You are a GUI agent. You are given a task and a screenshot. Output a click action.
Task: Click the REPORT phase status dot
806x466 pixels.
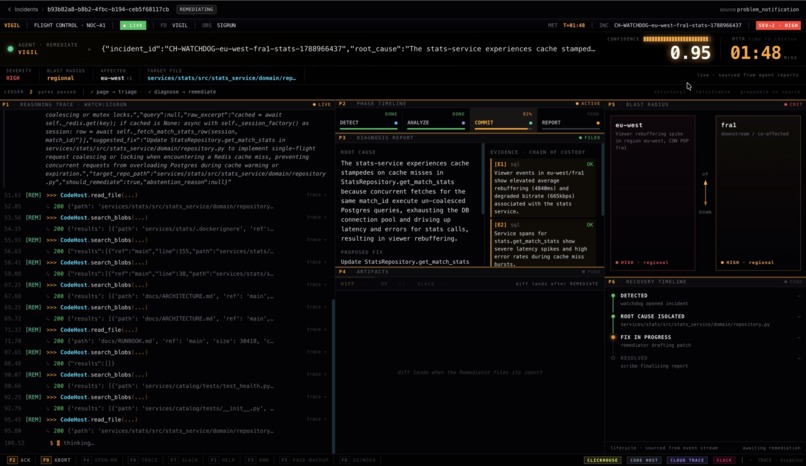coord(597,123)
